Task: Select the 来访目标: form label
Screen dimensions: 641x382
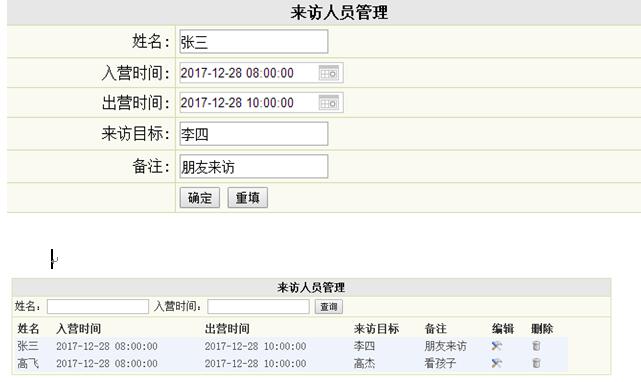Action: (x=136, y=134)
